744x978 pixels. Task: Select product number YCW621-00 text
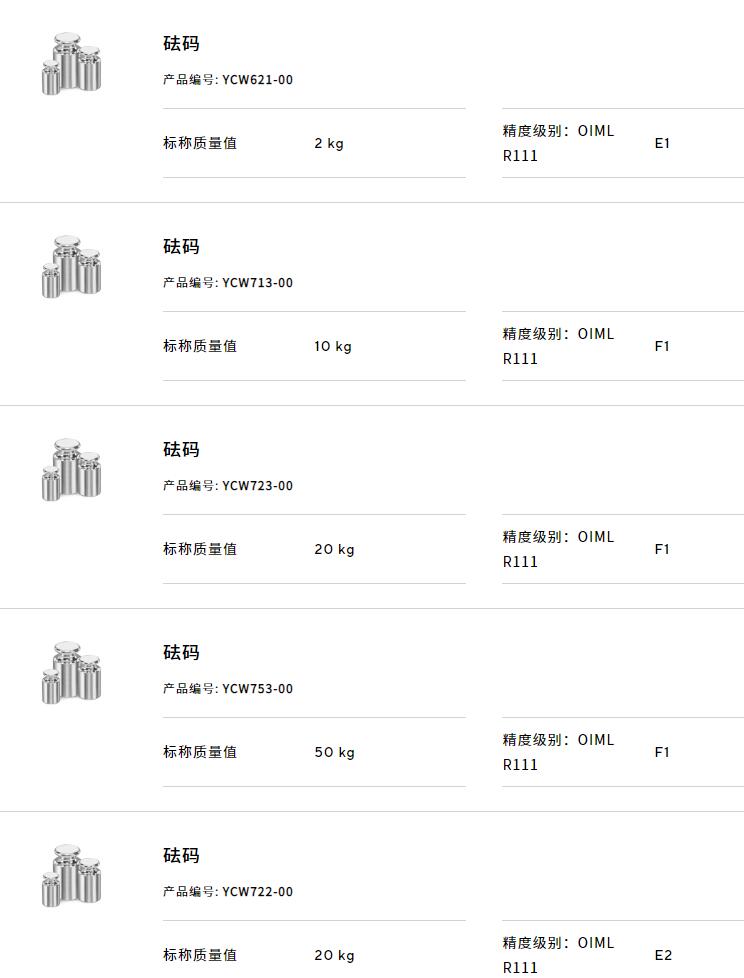257,80
